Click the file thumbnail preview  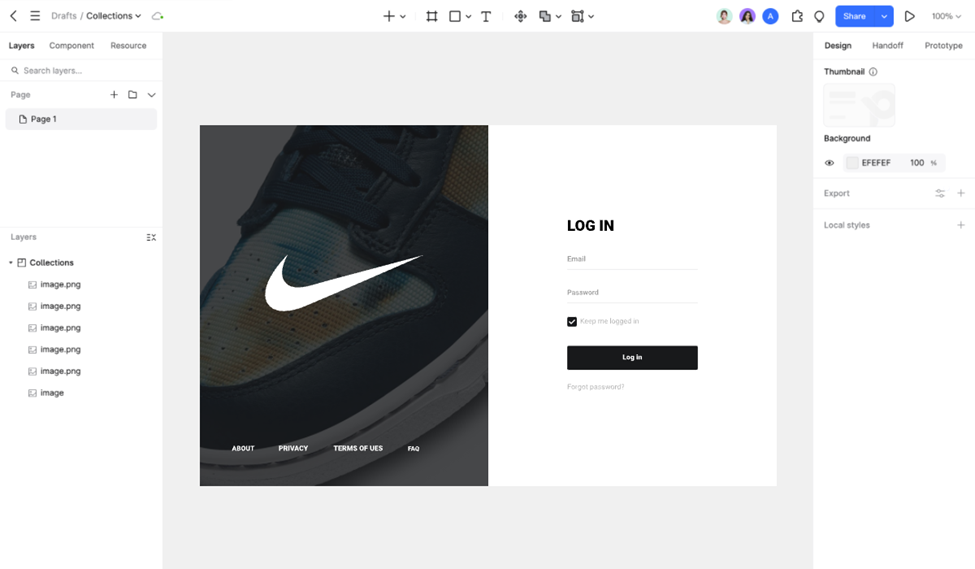pyautogui.click(x=859, y=105)
